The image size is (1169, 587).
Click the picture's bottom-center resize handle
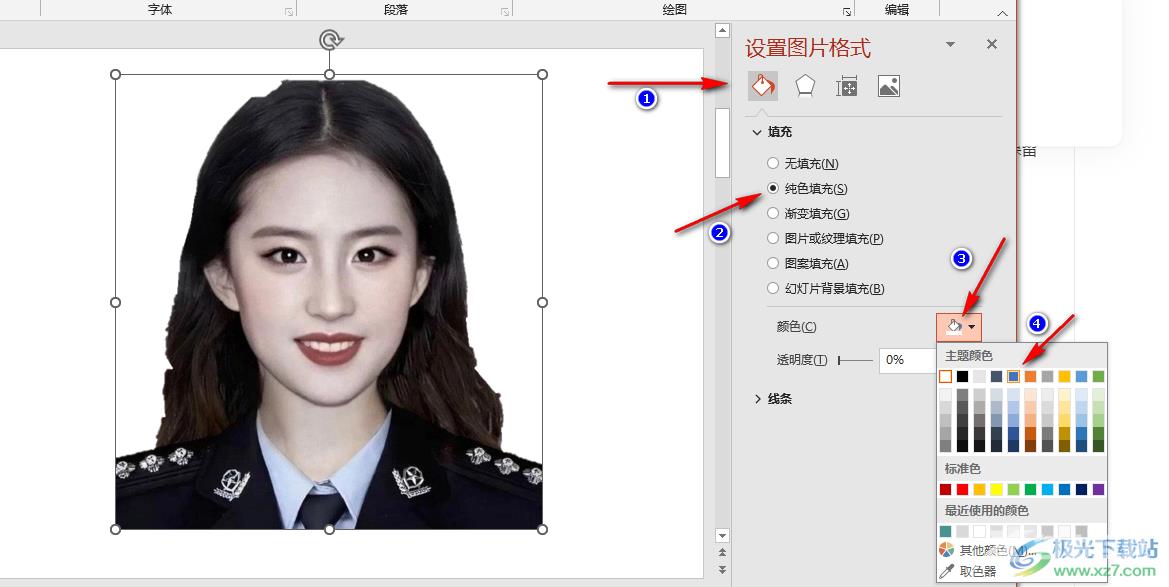(330, 530)
